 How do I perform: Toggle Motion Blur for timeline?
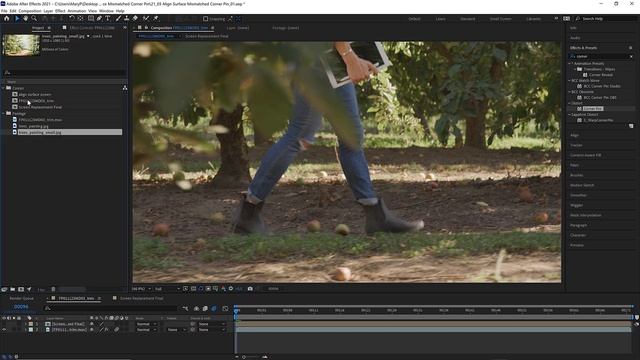click(214, 309)
